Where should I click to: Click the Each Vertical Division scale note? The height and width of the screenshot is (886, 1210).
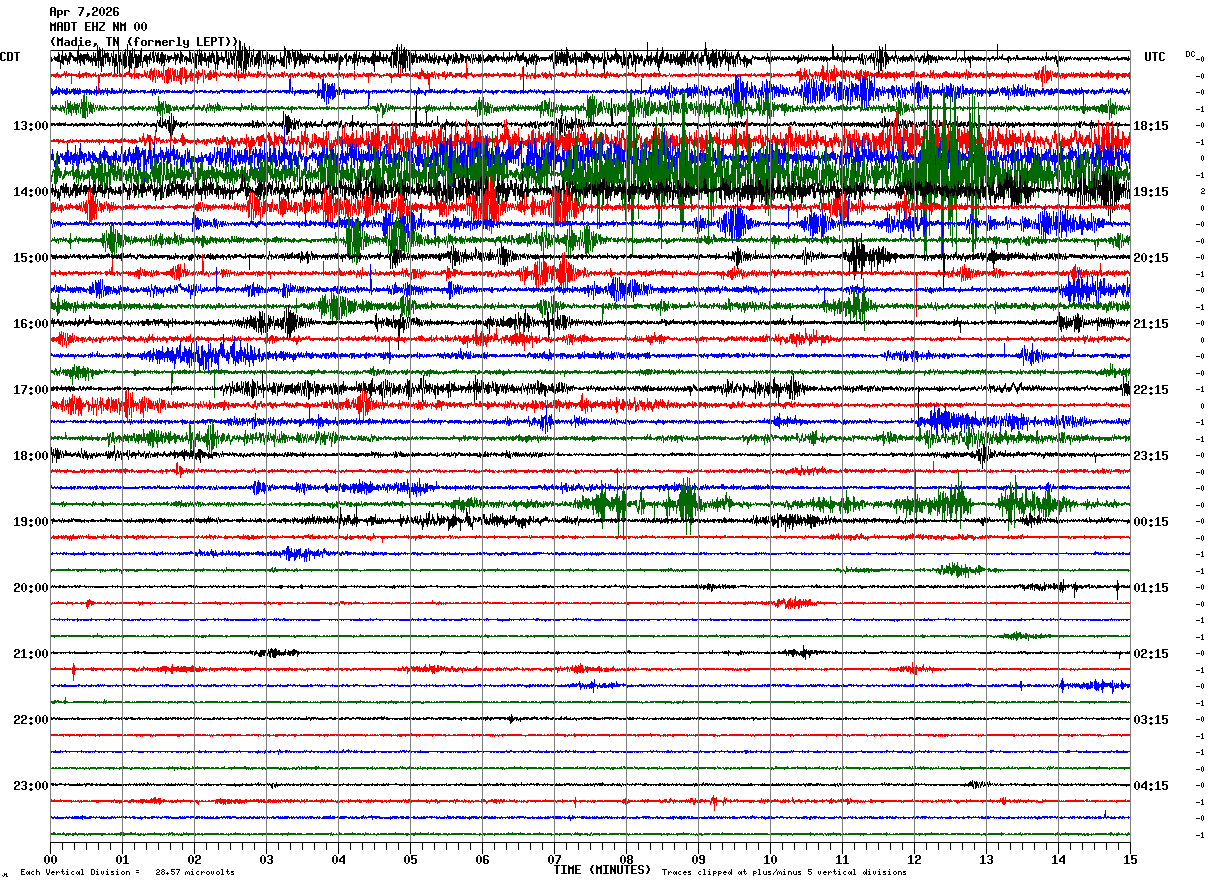click(x=127, y=872)
